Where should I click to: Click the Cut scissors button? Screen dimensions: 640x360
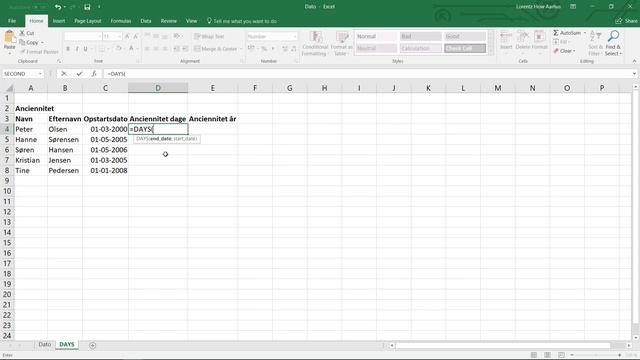[x=27, y=33]
